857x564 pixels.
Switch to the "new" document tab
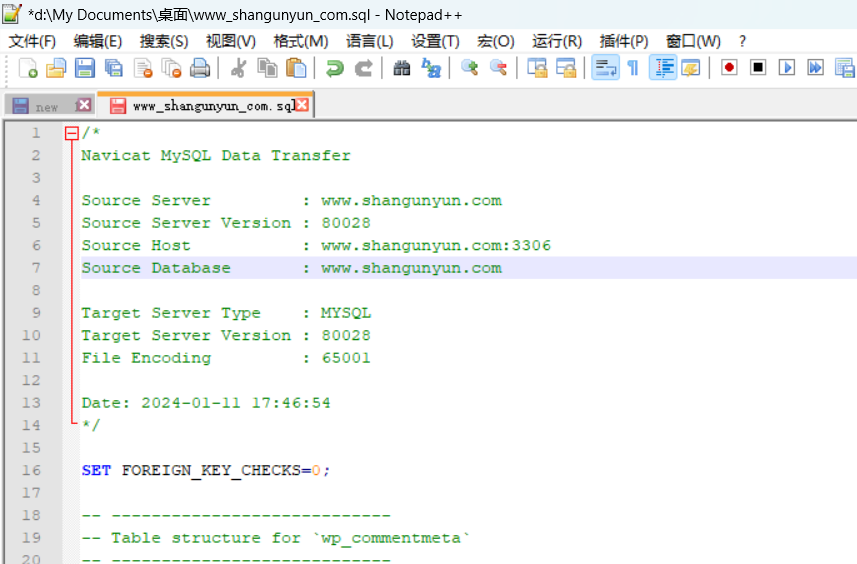(47, 106)
